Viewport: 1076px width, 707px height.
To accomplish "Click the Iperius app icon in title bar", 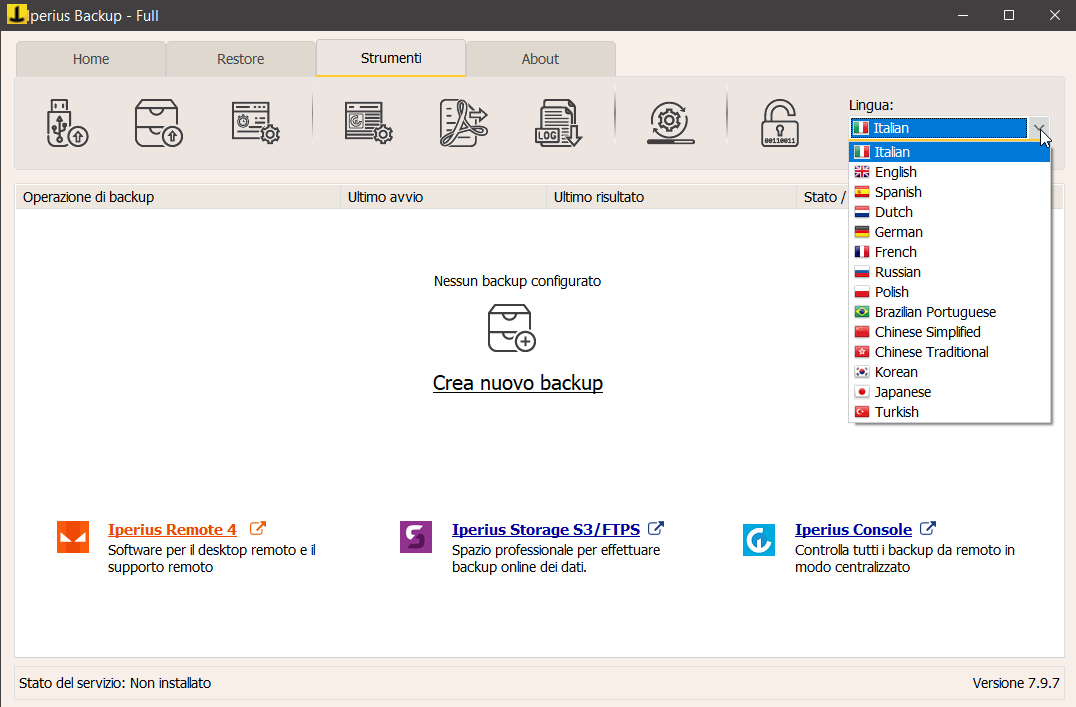I will click(x=16, y=14).
